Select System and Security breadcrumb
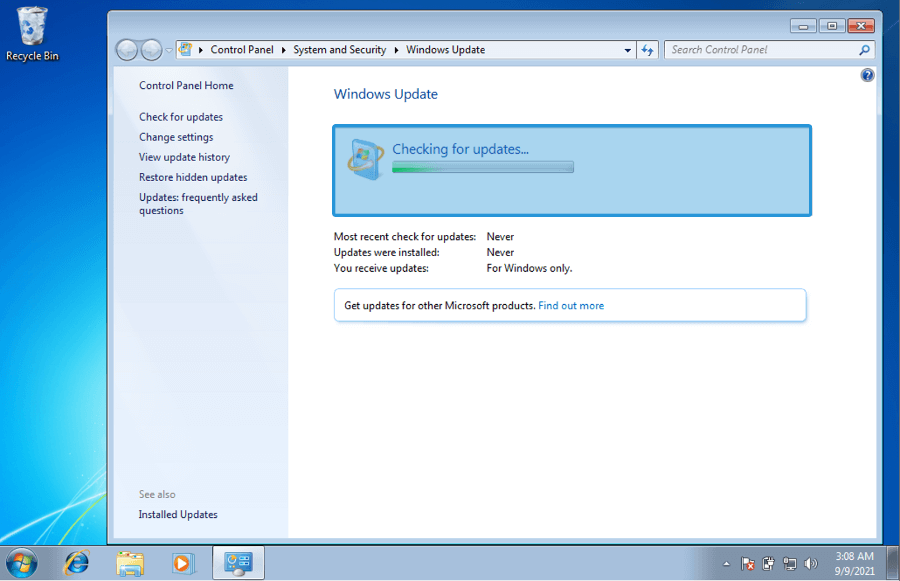900x581 pixels. click(x=339, y=50)
